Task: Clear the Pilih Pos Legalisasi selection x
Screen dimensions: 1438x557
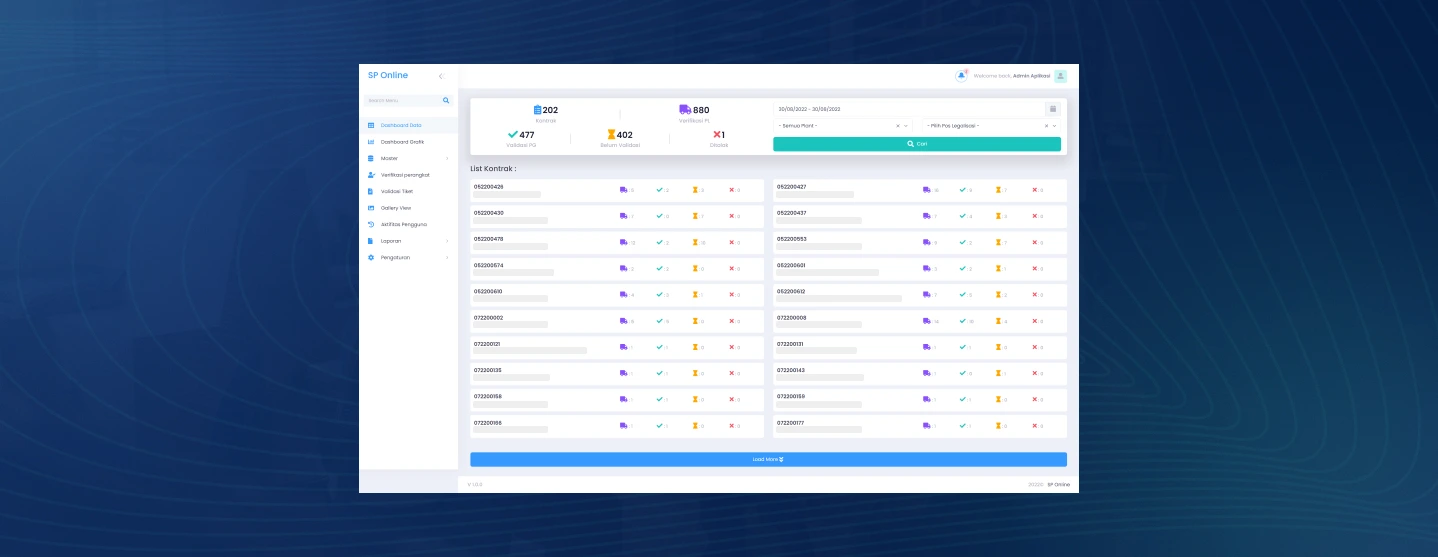Action: pos(1046,126)
